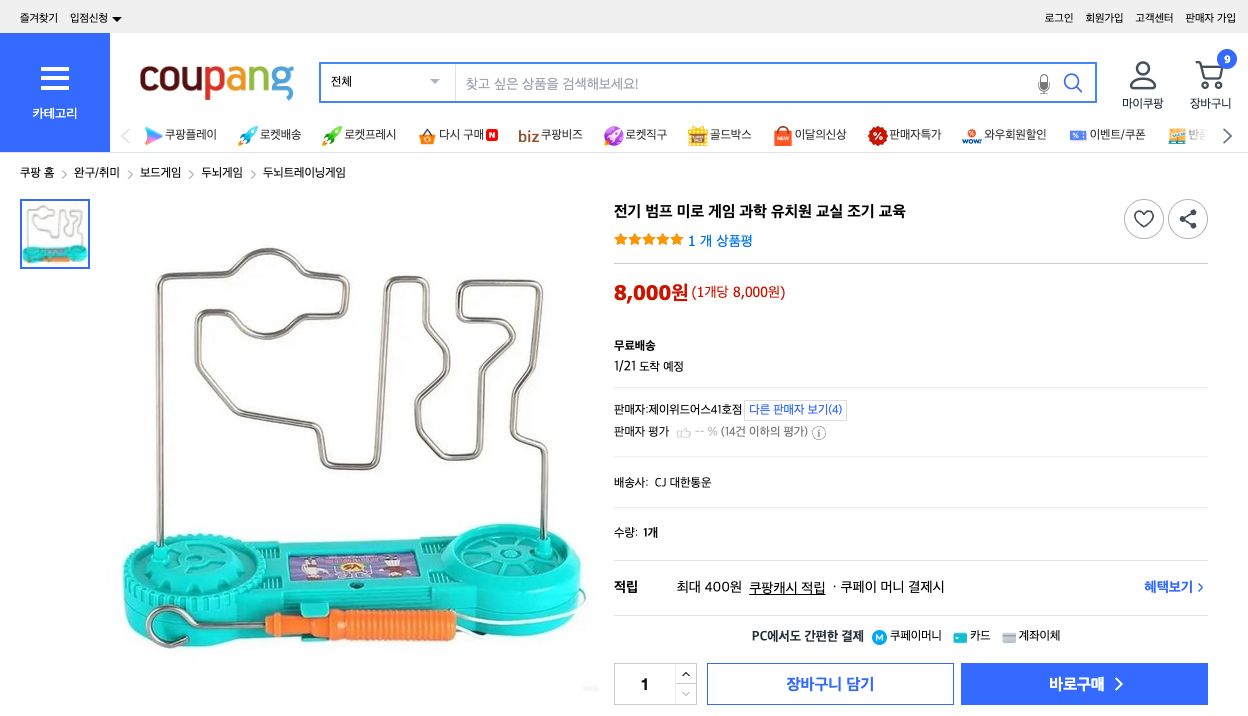
Task: Decrease quantity with the down stepper arrow
Action: (x=686, y=694)
